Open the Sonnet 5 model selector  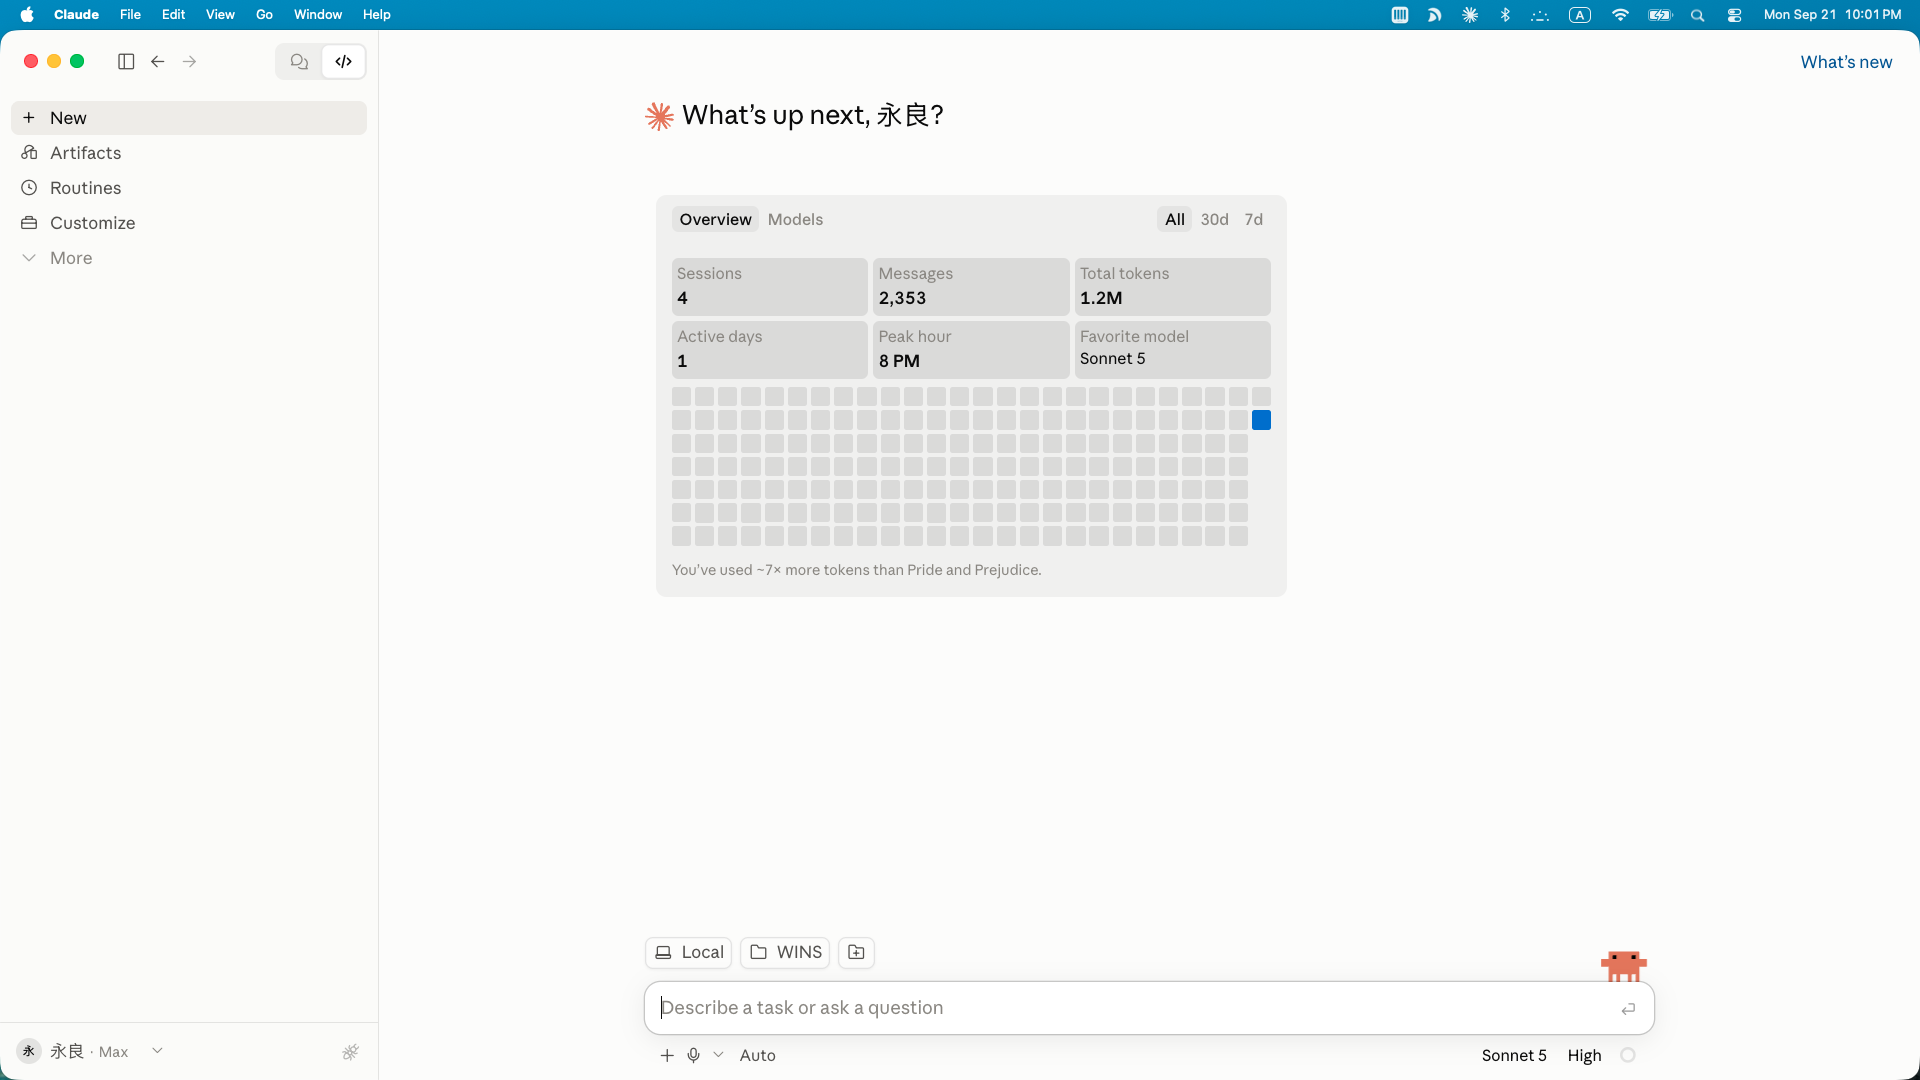pos(1513,1055)
